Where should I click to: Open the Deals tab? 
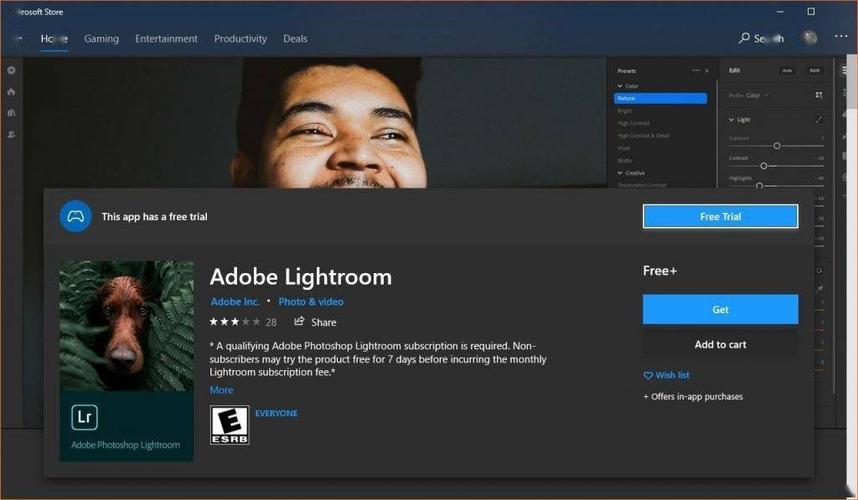[x=295, y=39]
